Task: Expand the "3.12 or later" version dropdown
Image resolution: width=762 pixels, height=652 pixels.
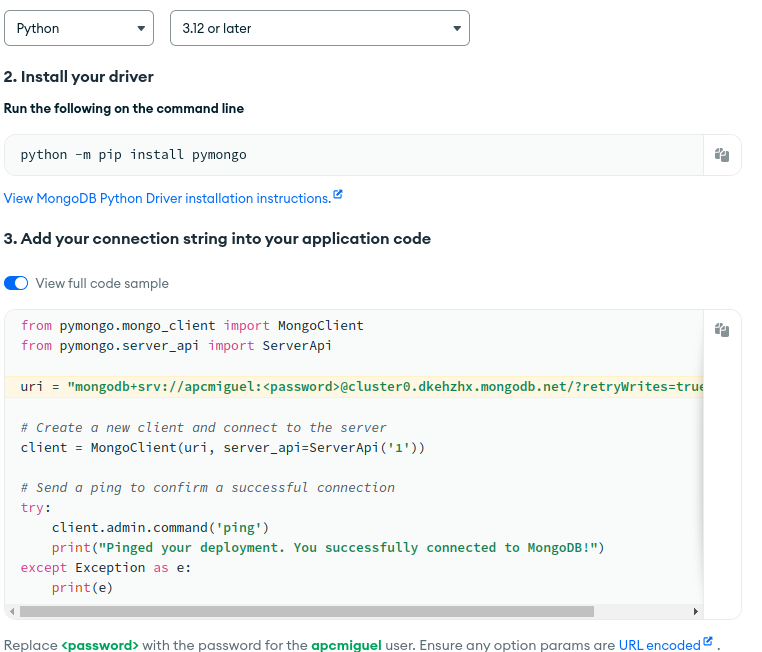Action: (319, 28)
